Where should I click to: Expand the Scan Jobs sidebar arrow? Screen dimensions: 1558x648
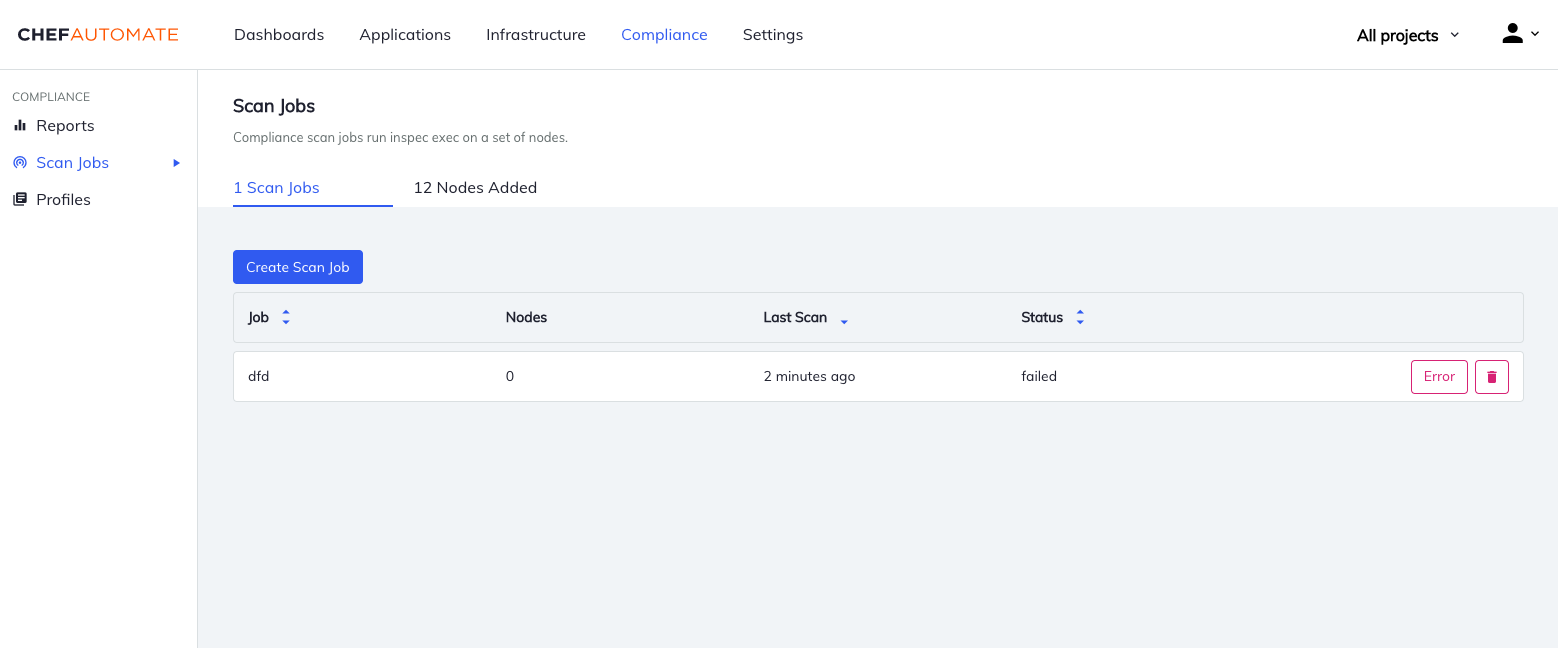pos(176,162)
